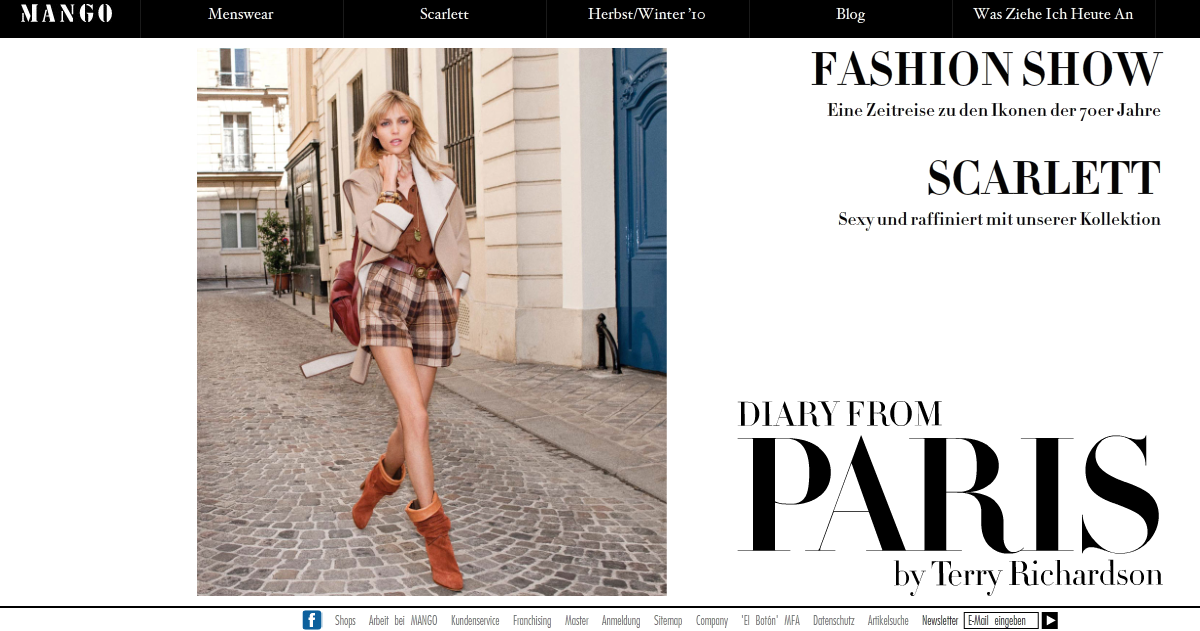This screenshot has width=1200, height=631.
Task: View the Sitemap link
Action: (668, 621)
